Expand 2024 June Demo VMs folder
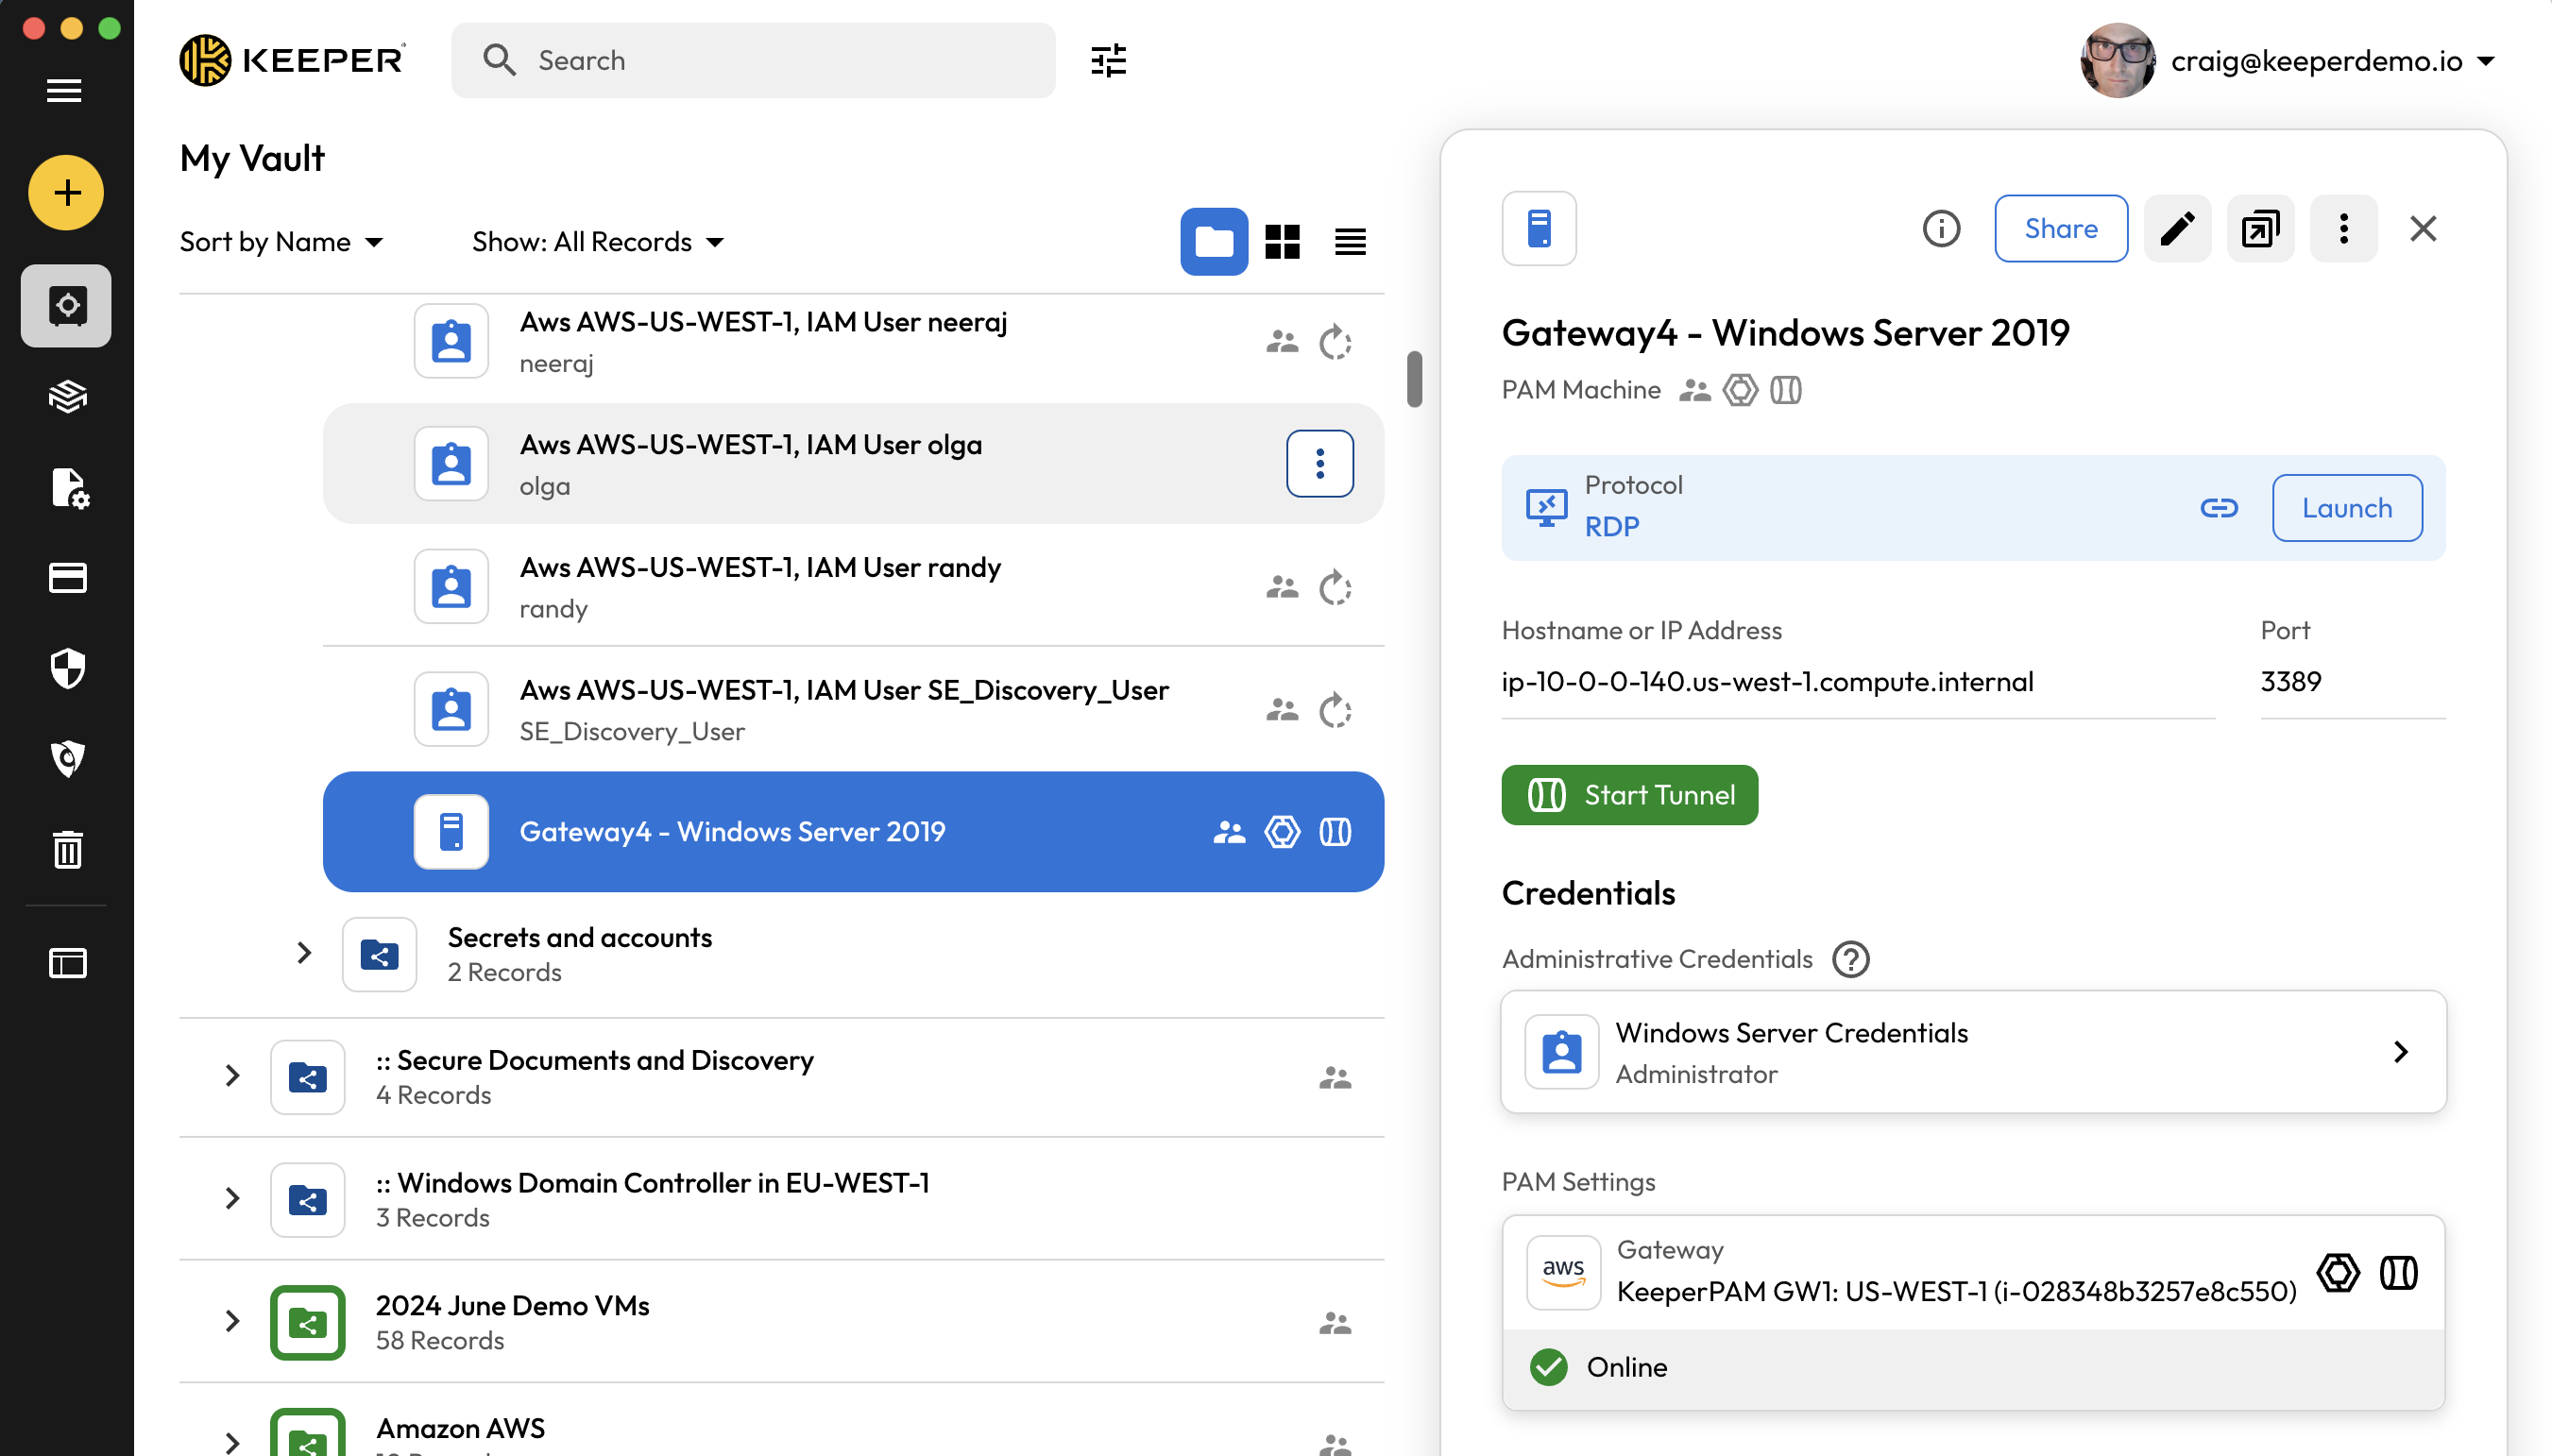2552x1456 pixels. click(x=232, y=1321)
